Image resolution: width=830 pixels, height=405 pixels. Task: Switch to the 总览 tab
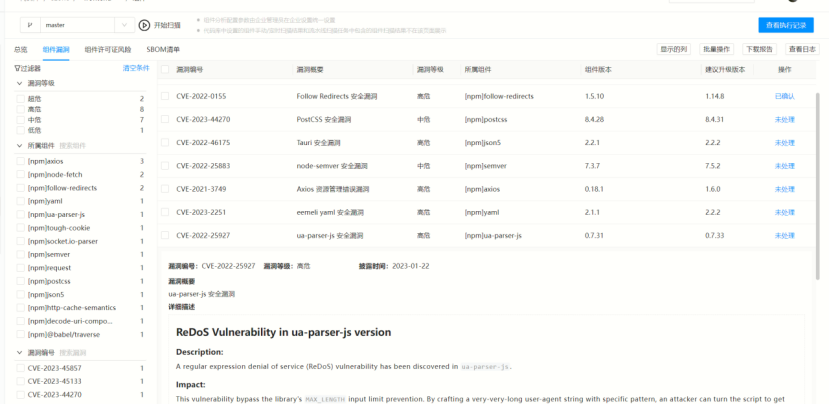click(20, 48)
